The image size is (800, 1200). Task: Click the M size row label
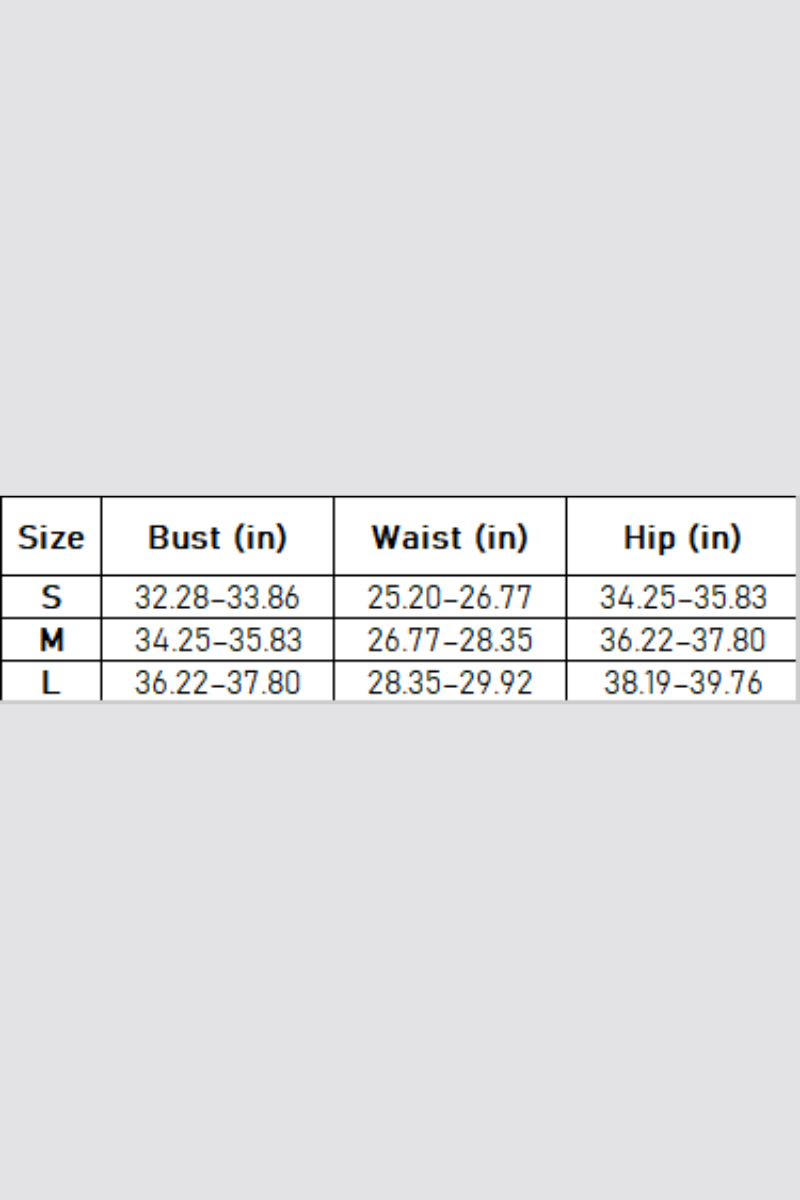(x=51, y=640)
